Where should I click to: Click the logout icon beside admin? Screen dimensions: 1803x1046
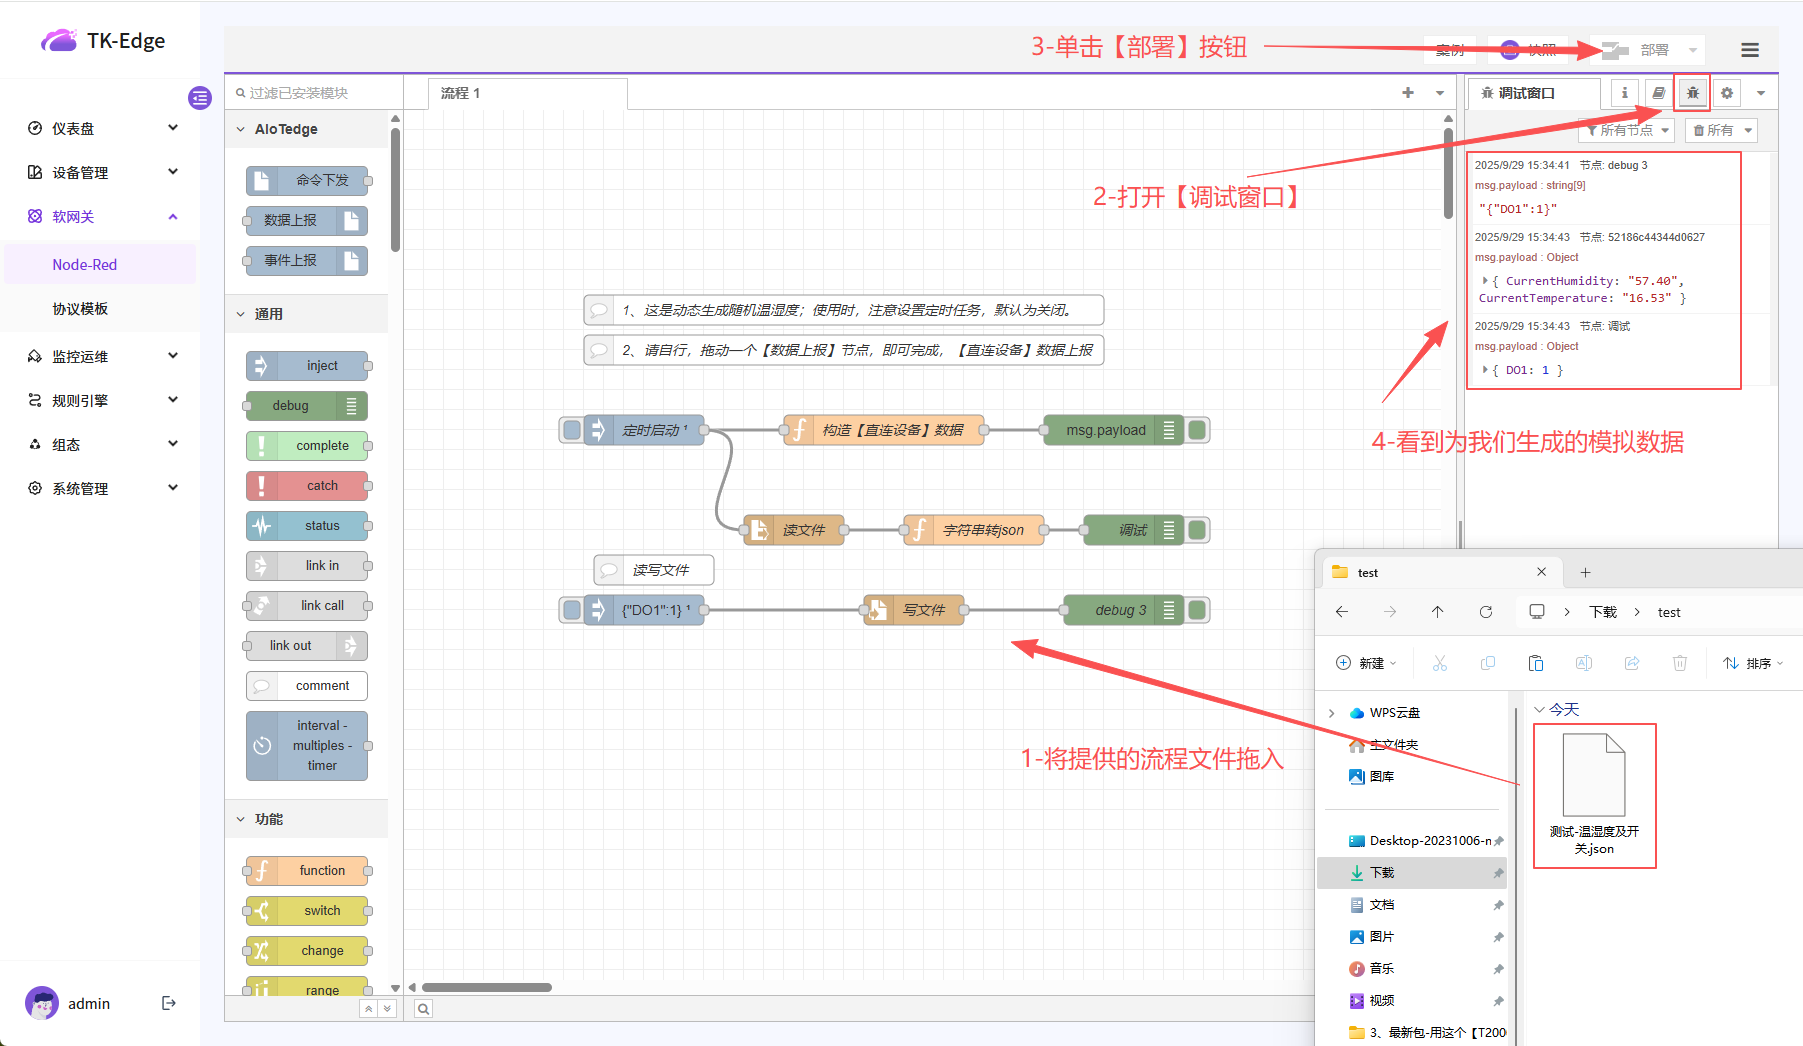point(169,1003)
